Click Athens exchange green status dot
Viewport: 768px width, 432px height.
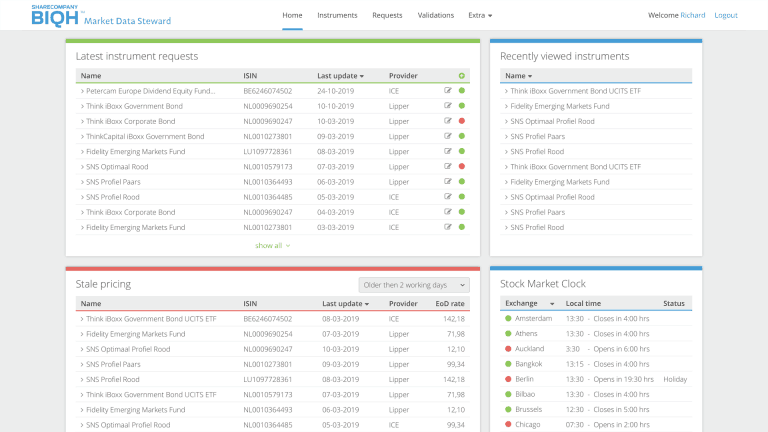[x=508, y=334]
